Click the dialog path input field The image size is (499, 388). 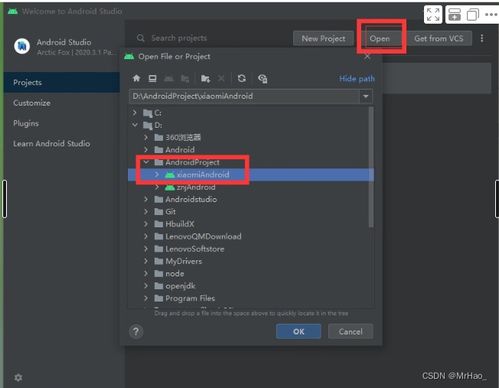tap(244, 96)
